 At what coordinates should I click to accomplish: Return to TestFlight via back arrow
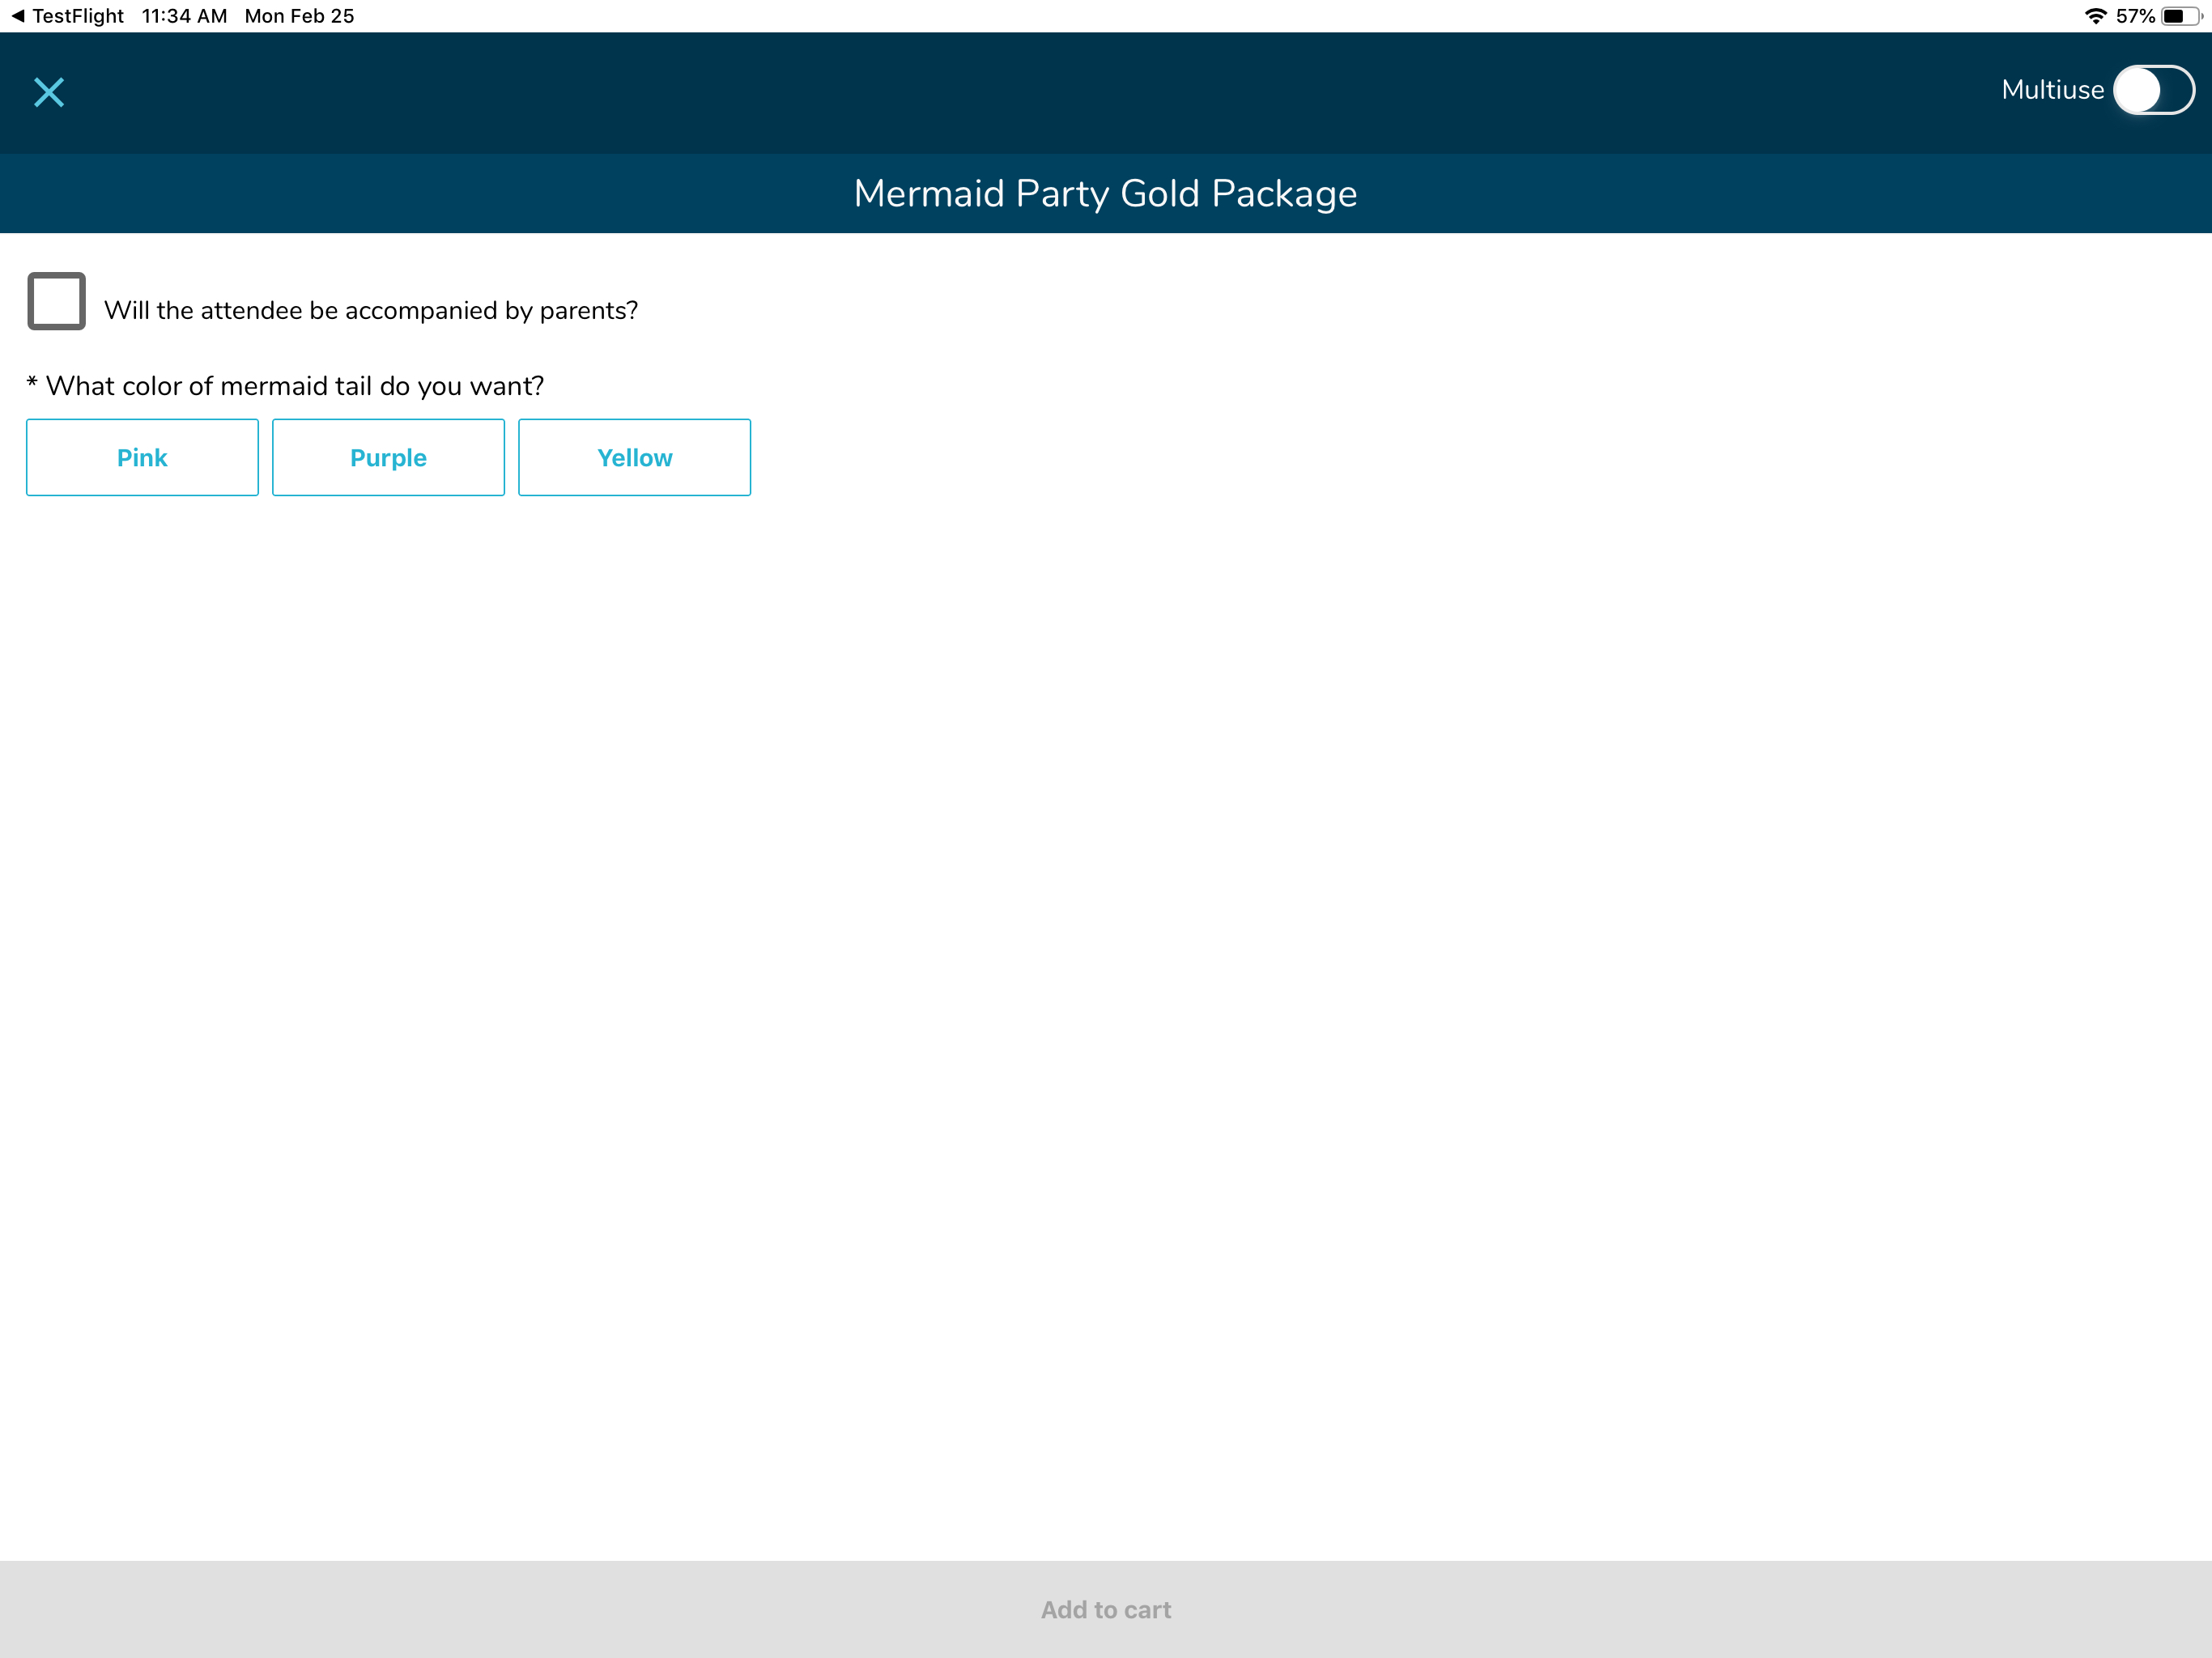point(66,16)
